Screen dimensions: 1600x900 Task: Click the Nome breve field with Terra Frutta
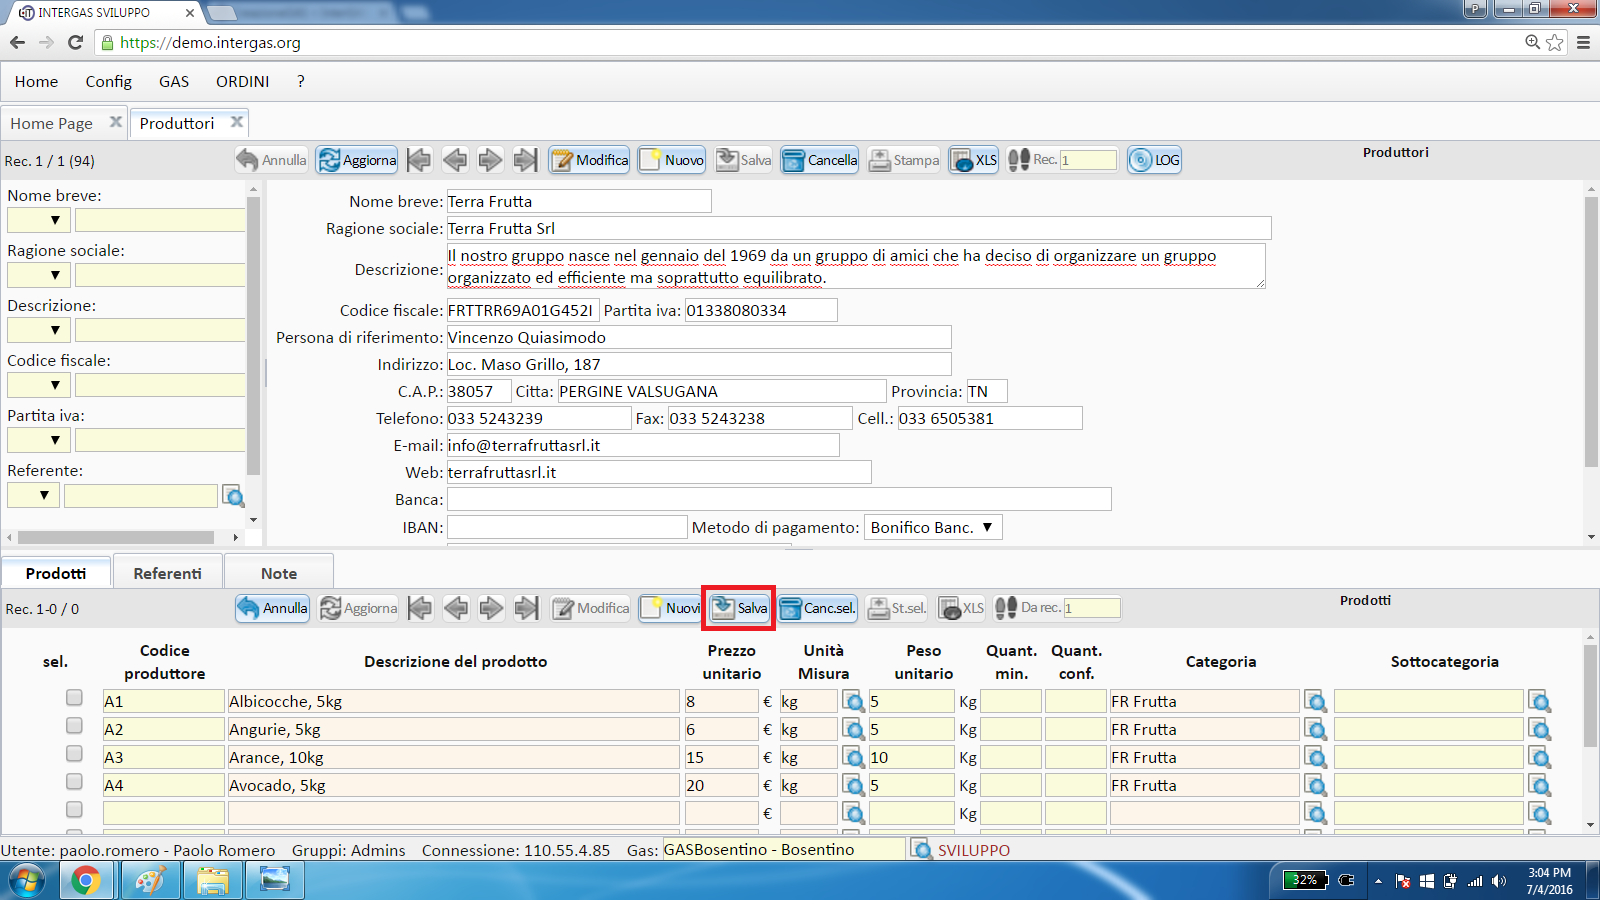click(579, 201)
